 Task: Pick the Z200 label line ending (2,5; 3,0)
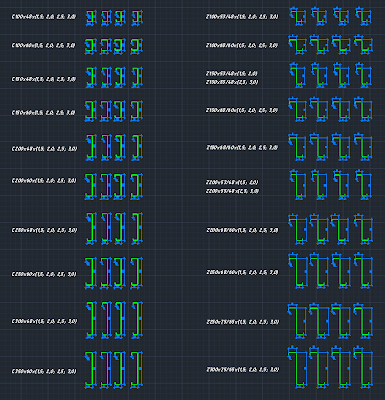(232, 191)
